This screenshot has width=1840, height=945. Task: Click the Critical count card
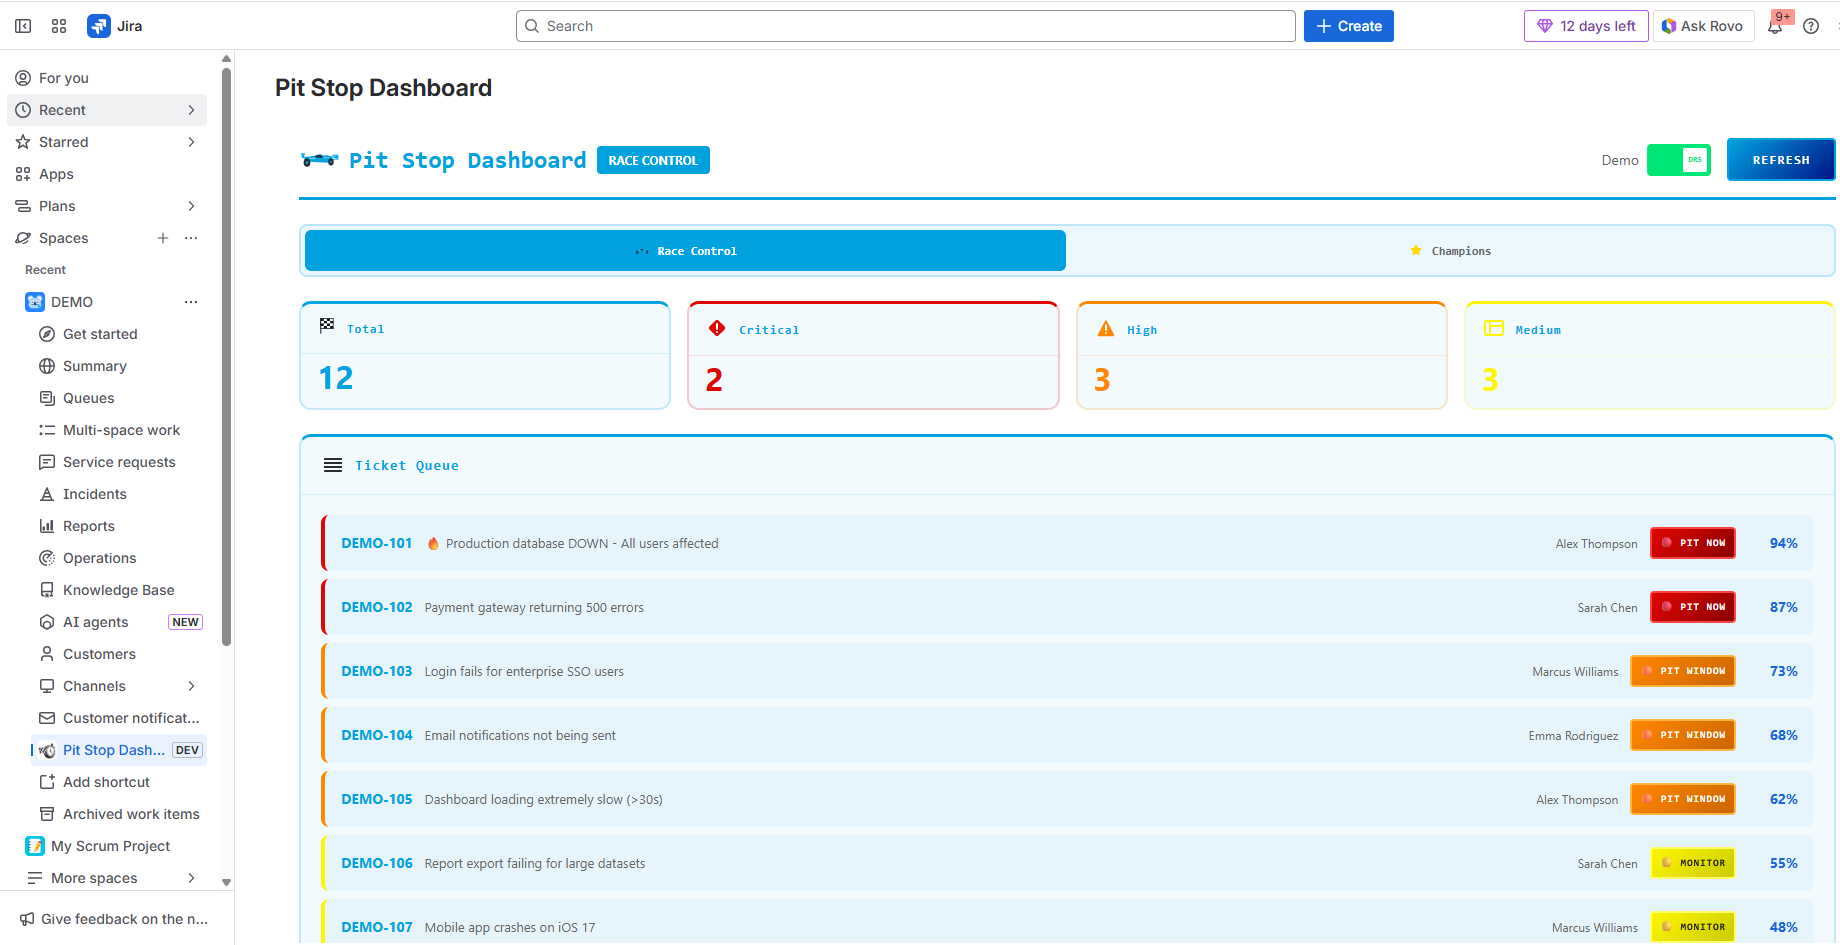click(x=873, y=356)
